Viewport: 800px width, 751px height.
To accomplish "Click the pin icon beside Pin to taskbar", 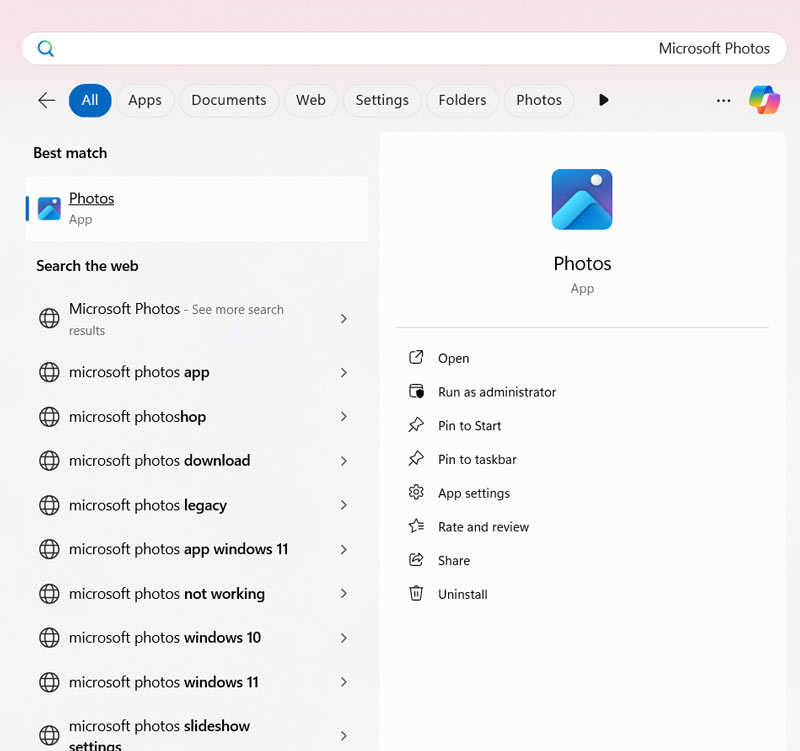I will pyautogui.click(x=416, y=459).
